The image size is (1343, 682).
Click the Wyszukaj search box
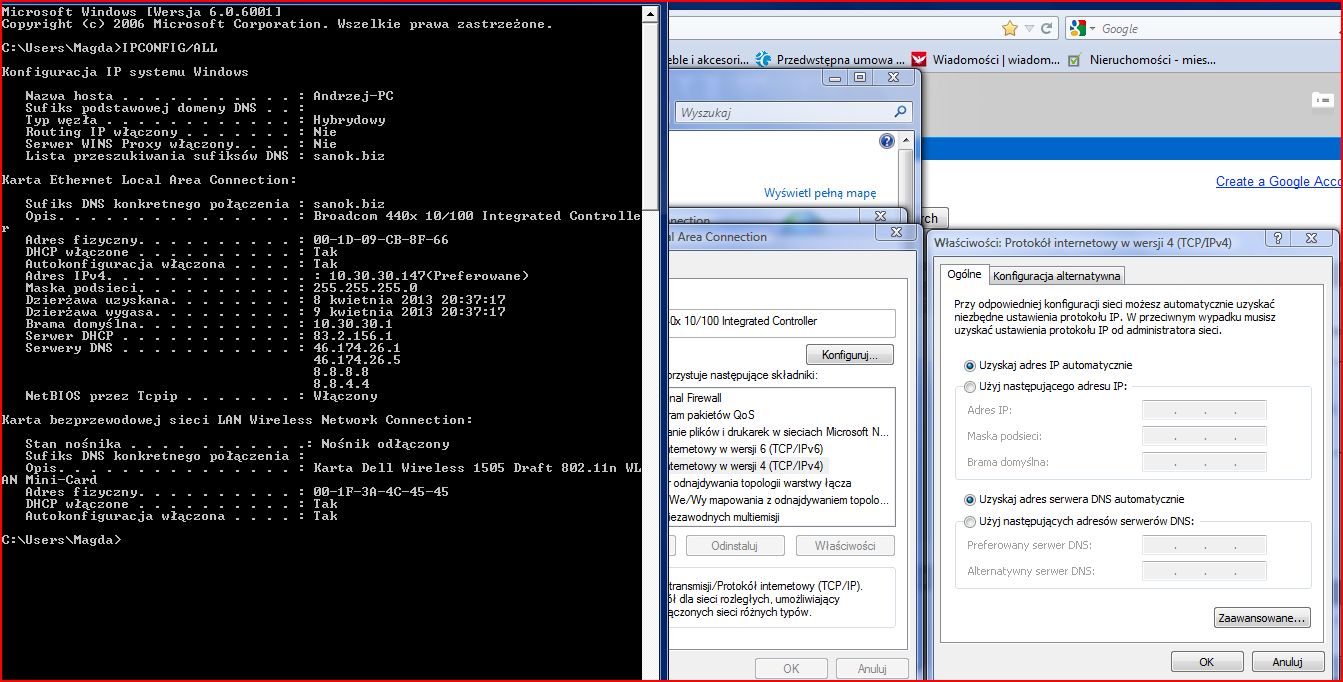click(794, 113)
